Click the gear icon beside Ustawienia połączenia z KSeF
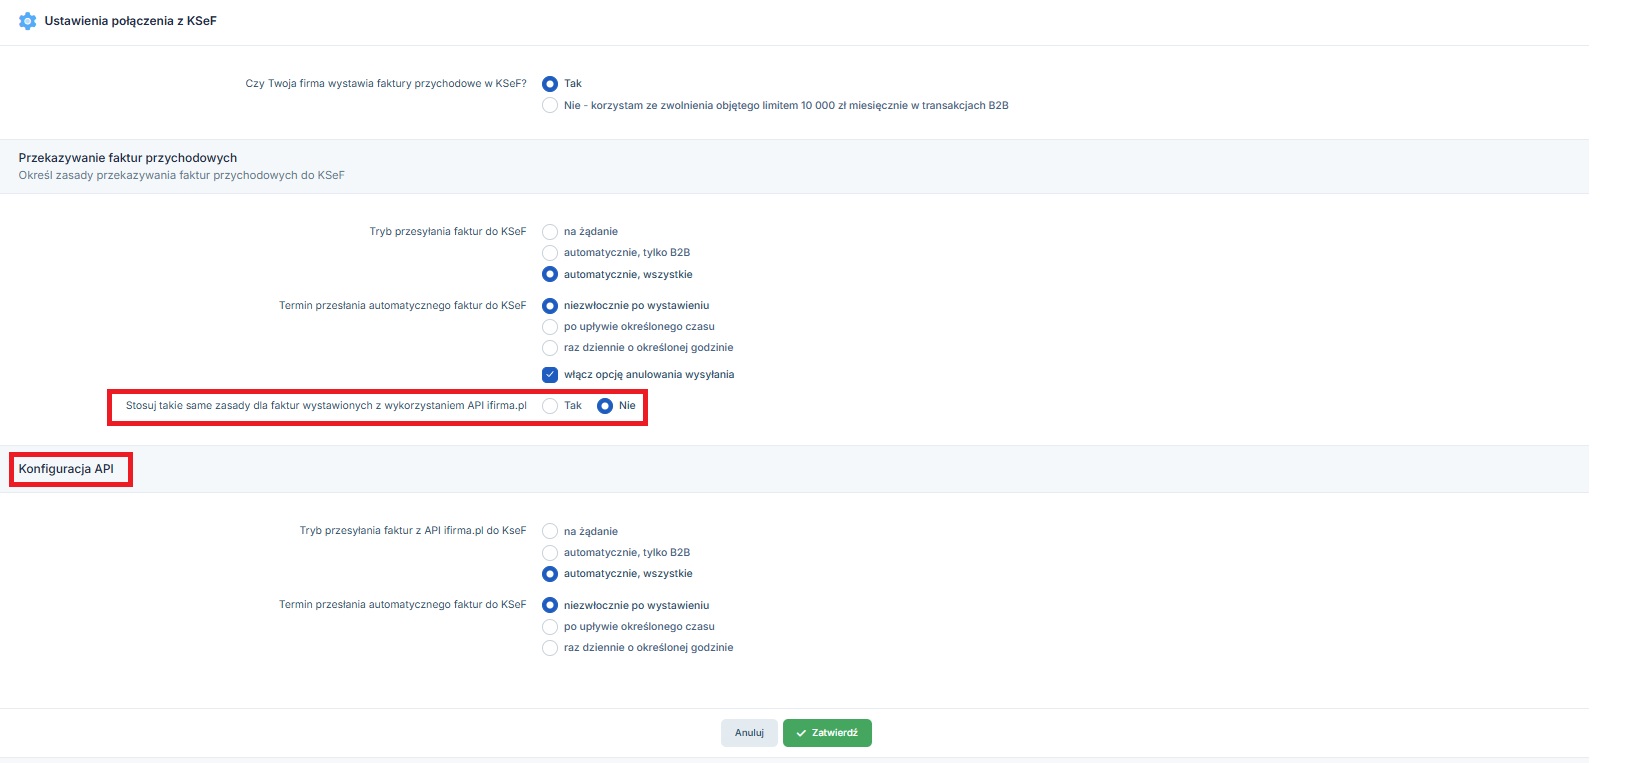Viewport: 1626px width, 763px height. (28, 21)
